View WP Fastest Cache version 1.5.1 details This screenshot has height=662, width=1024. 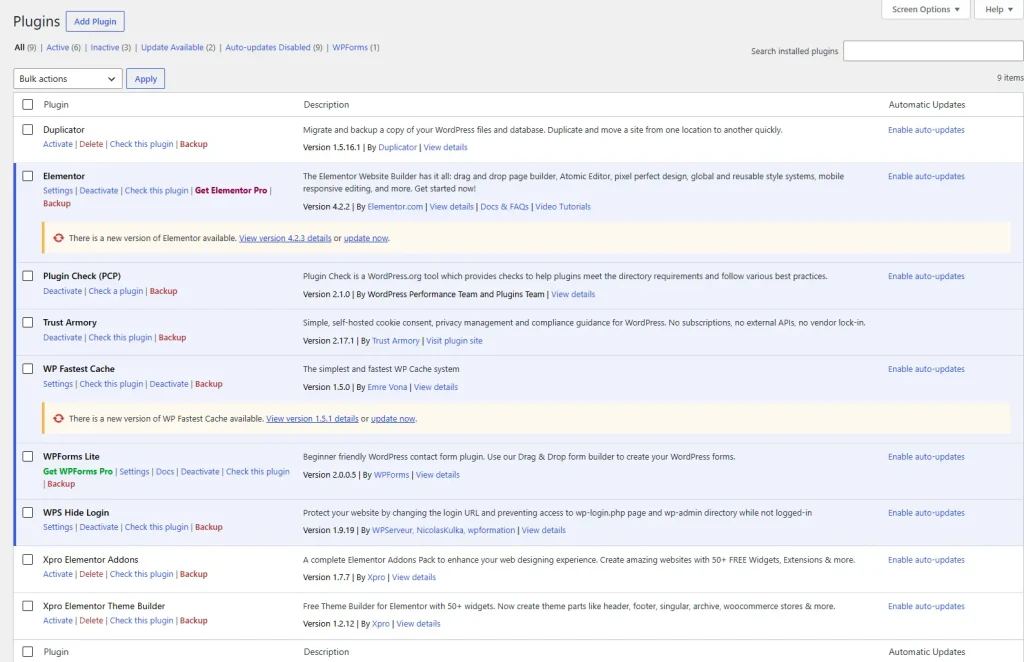[x=312, y=418]
